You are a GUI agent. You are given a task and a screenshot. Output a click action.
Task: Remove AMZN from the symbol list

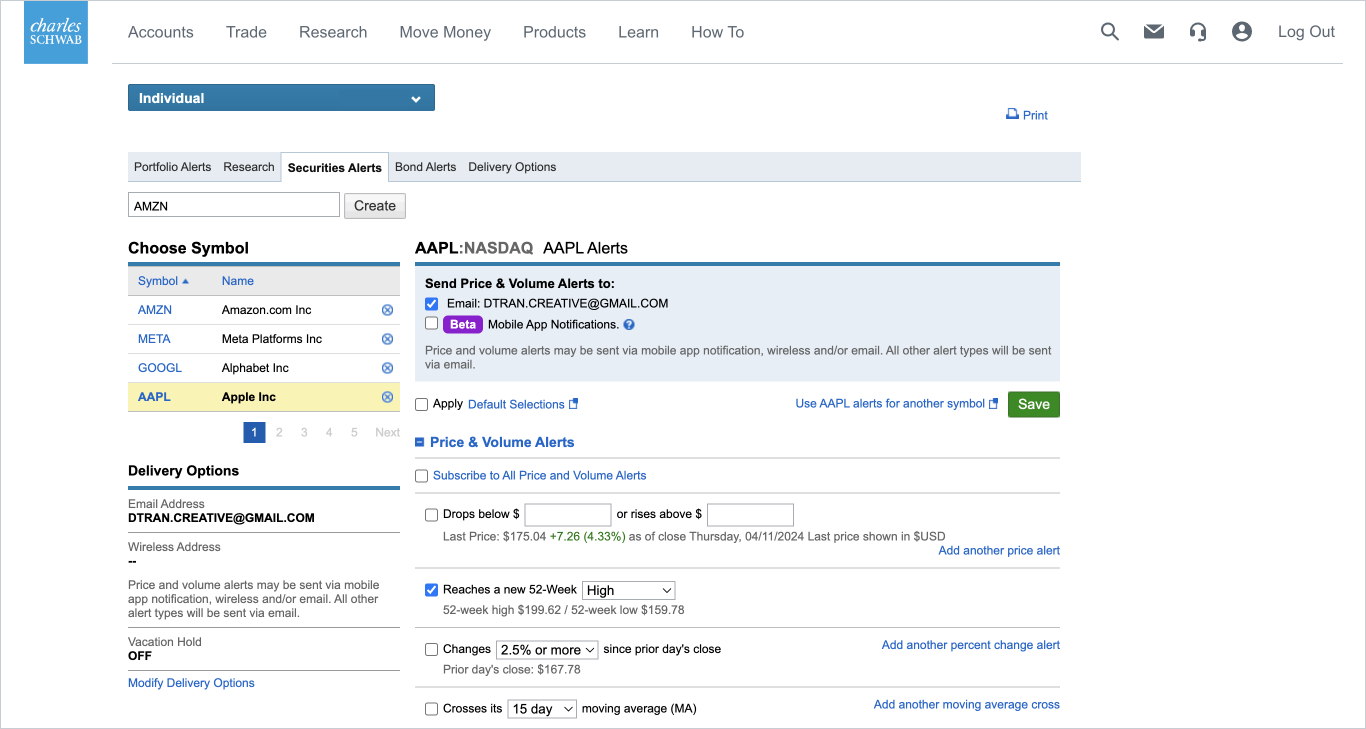coord(388,310)
